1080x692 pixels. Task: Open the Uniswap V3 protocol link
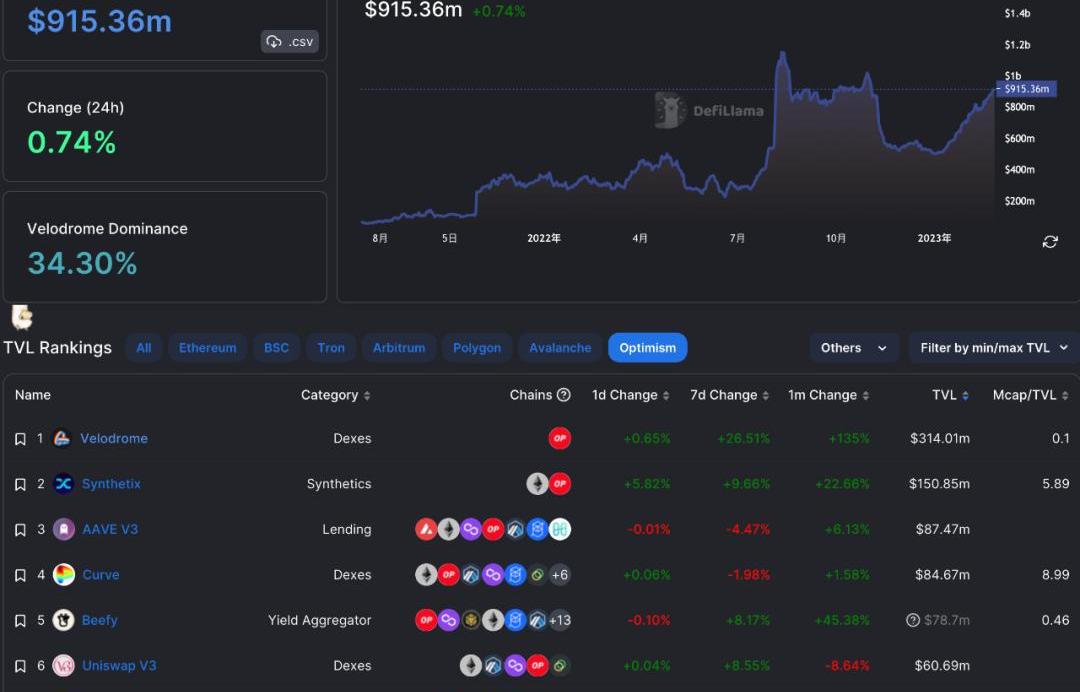119,666
